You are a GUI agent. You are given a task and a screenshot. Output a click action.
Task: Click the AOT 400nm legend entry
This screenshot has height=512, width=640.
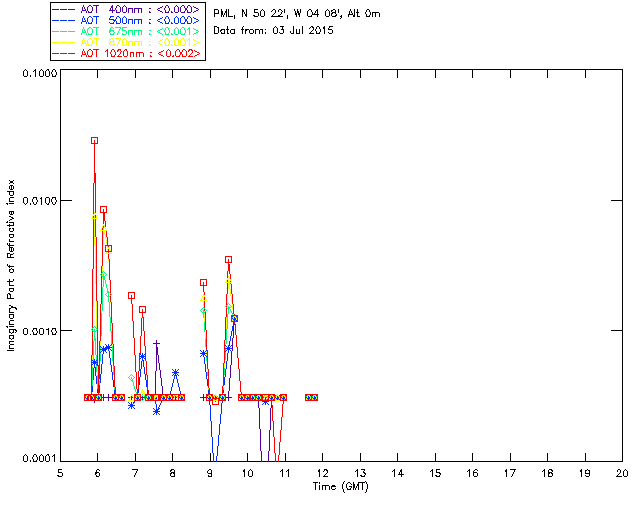click(x=127, y=9)
